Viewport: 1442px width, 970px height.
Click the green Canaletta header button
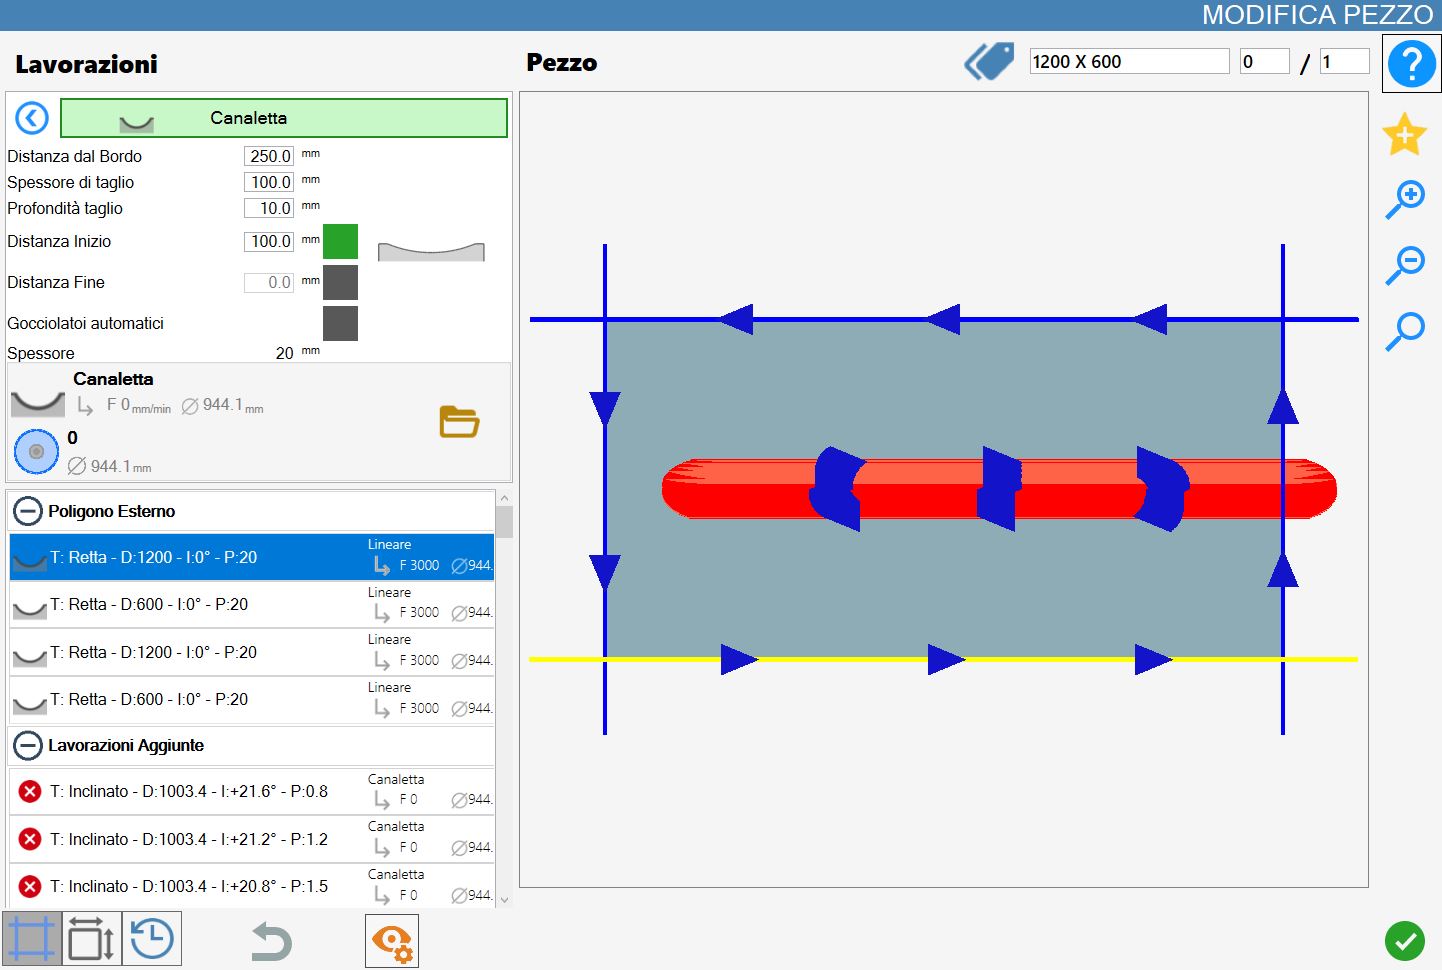click(x=284, y=118)
